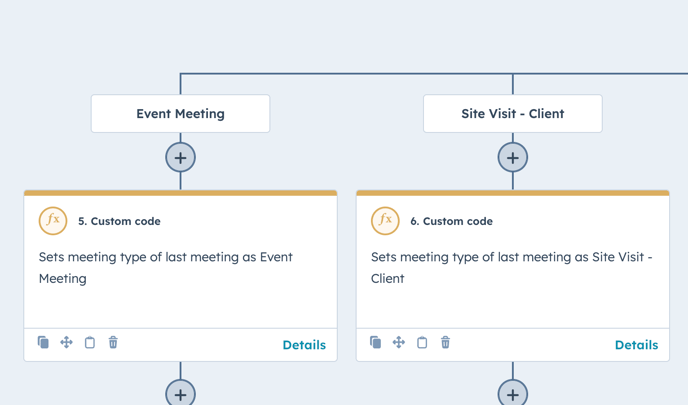Click the 6. Custom code title

(452, 221)
